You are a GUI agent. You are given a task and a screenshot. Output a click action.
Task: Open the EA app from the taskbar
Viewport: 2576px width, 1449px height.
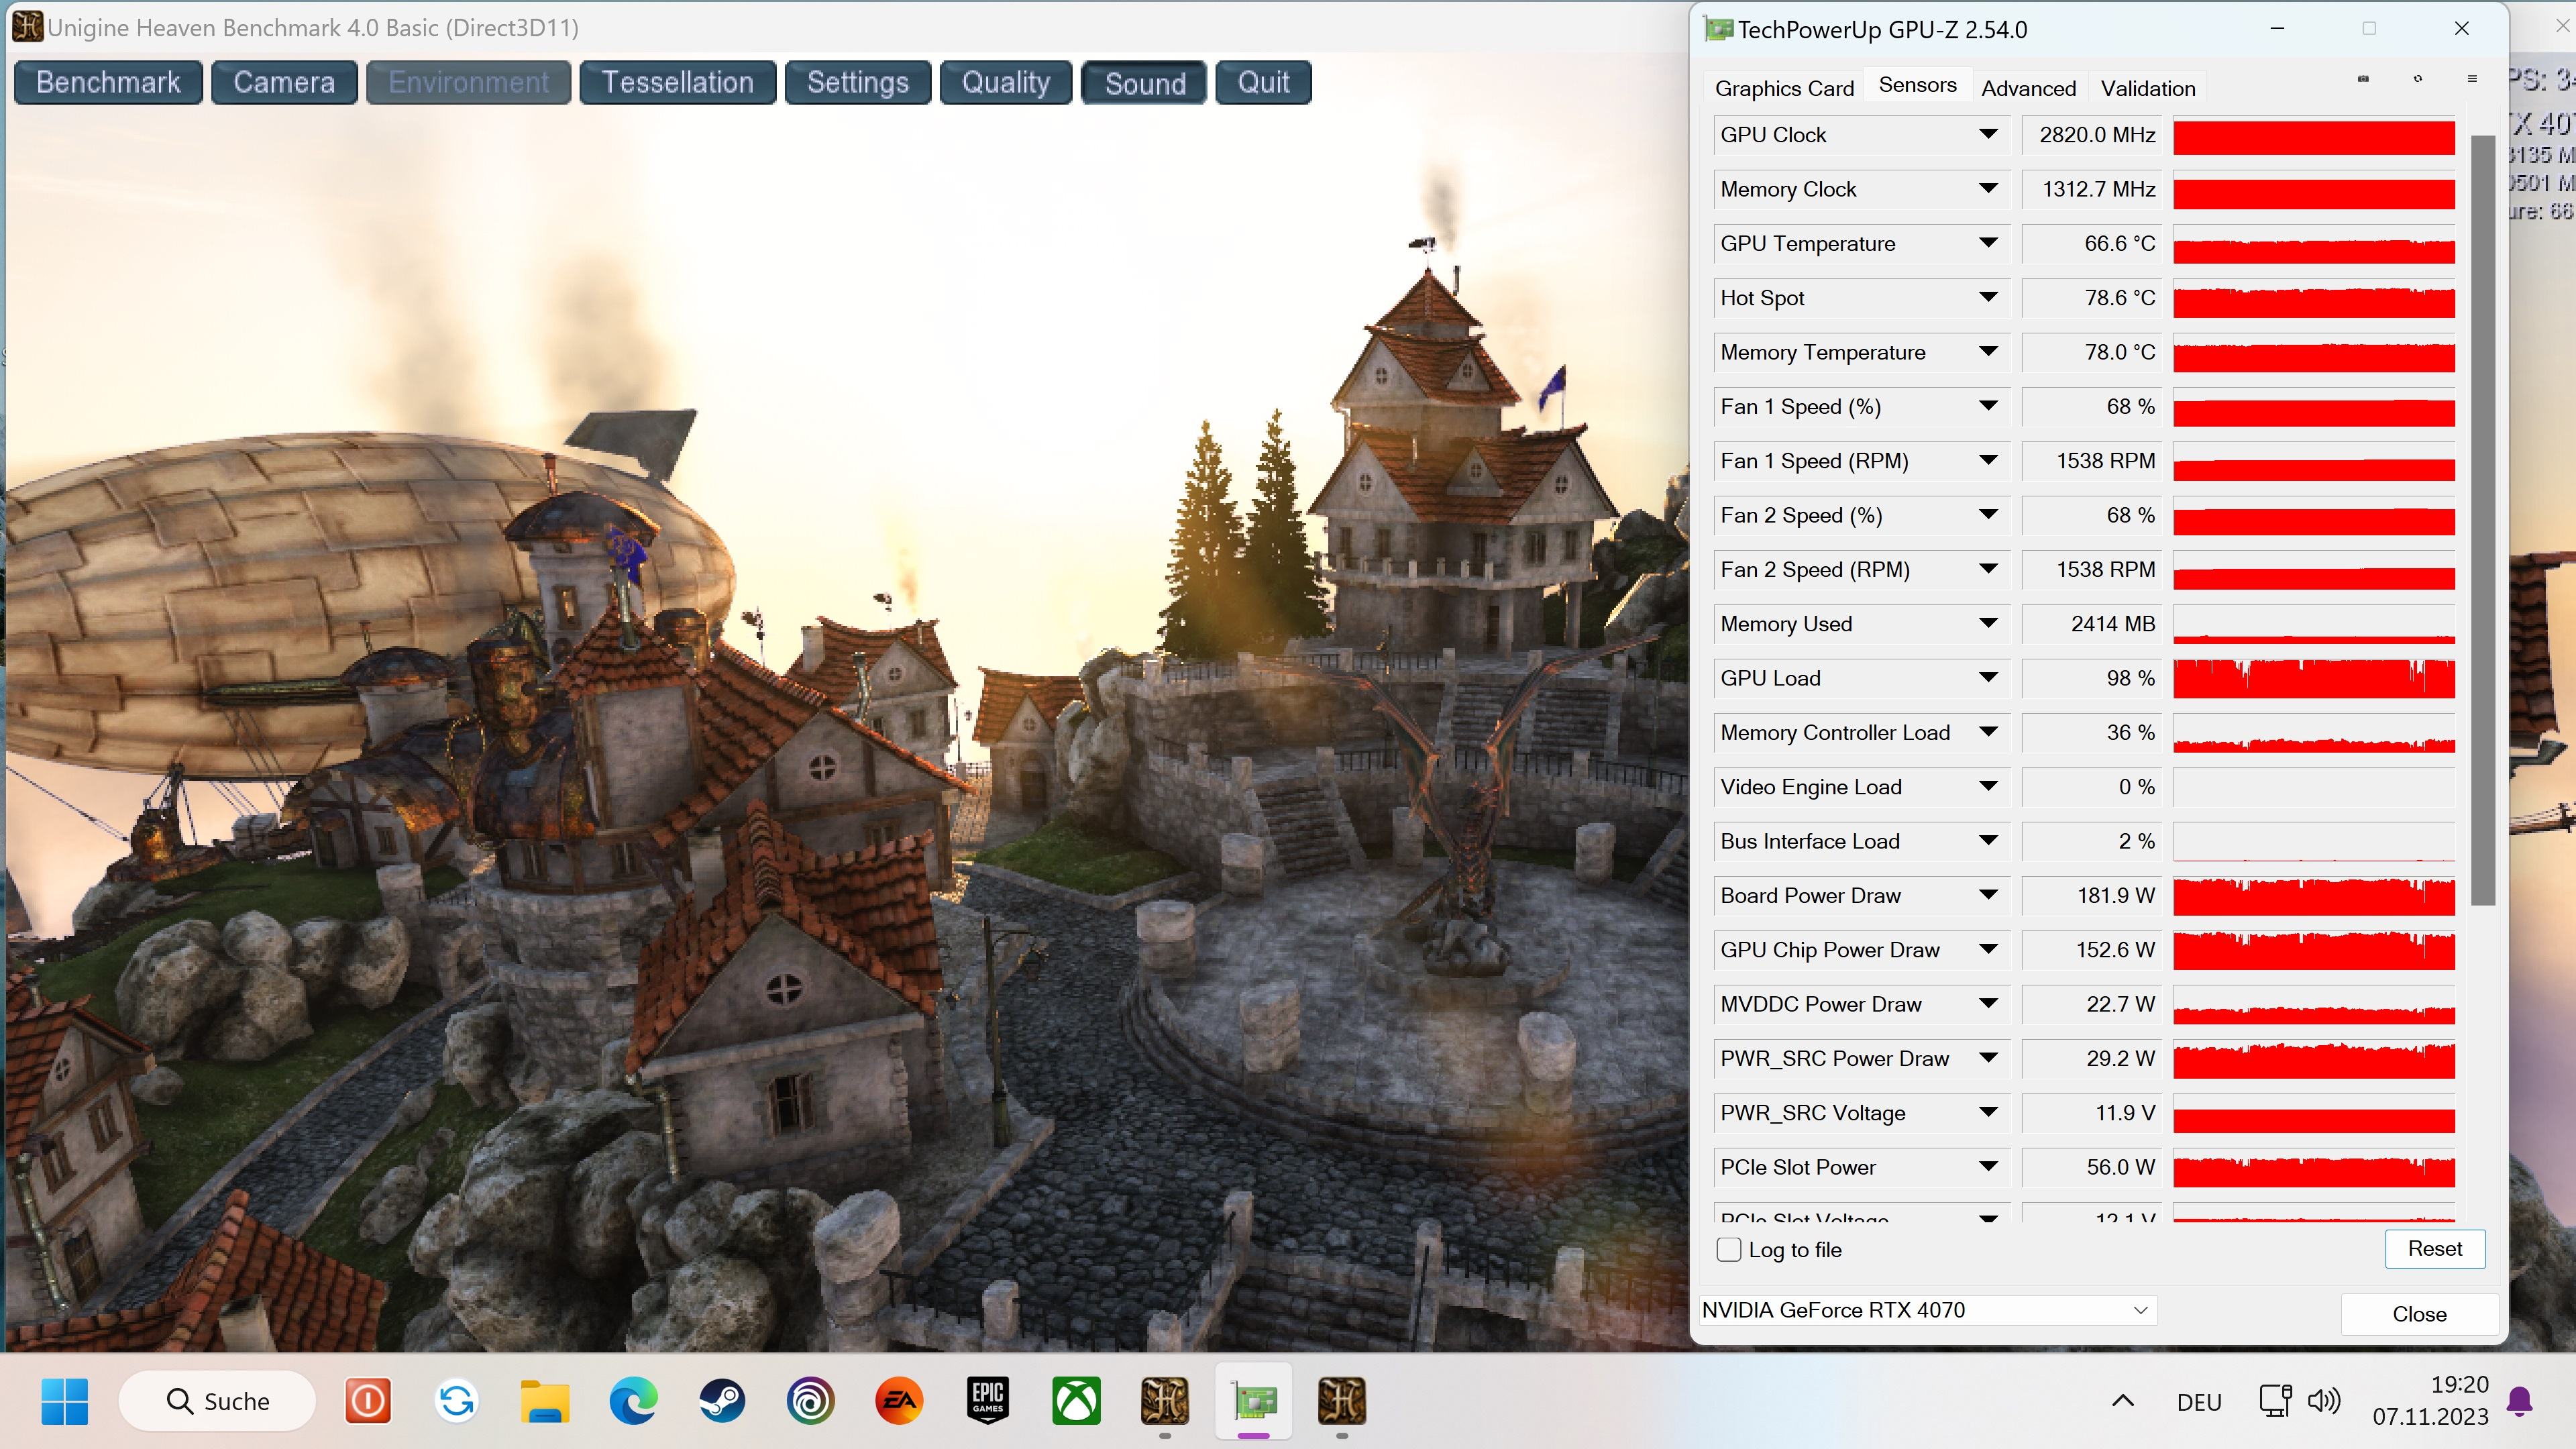[x=899, y=1401]
